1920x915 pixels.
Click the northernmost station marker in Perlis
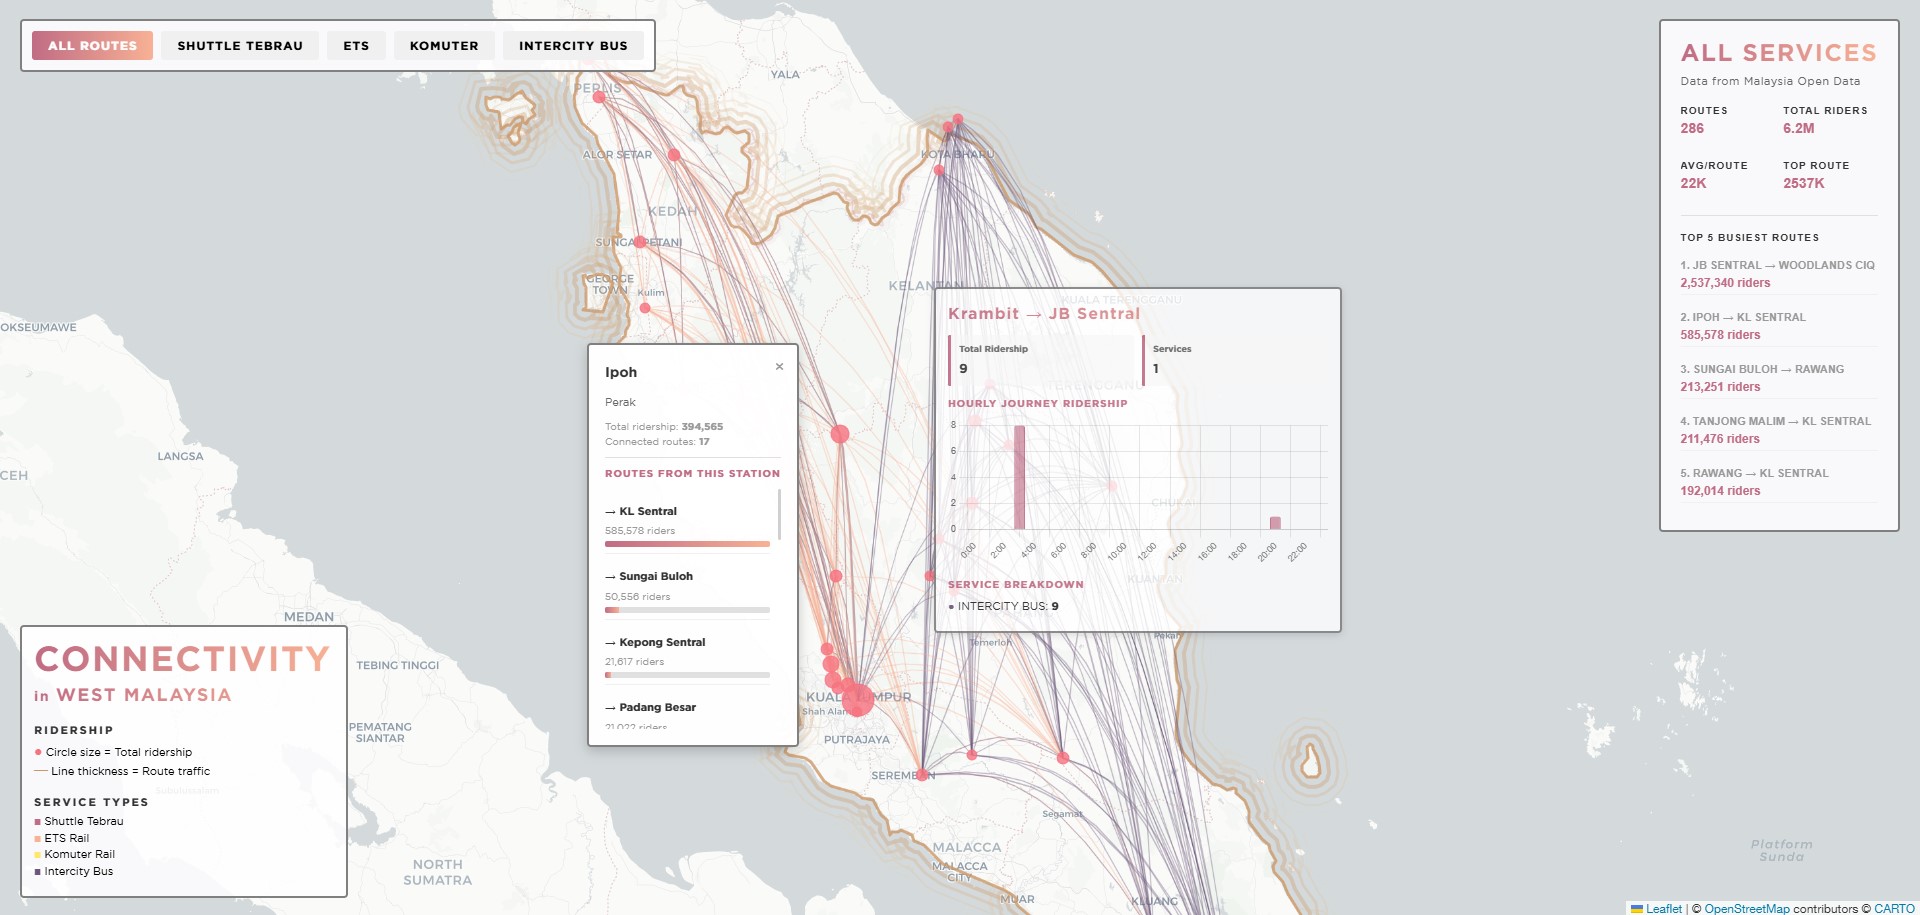tap(597, 98)
